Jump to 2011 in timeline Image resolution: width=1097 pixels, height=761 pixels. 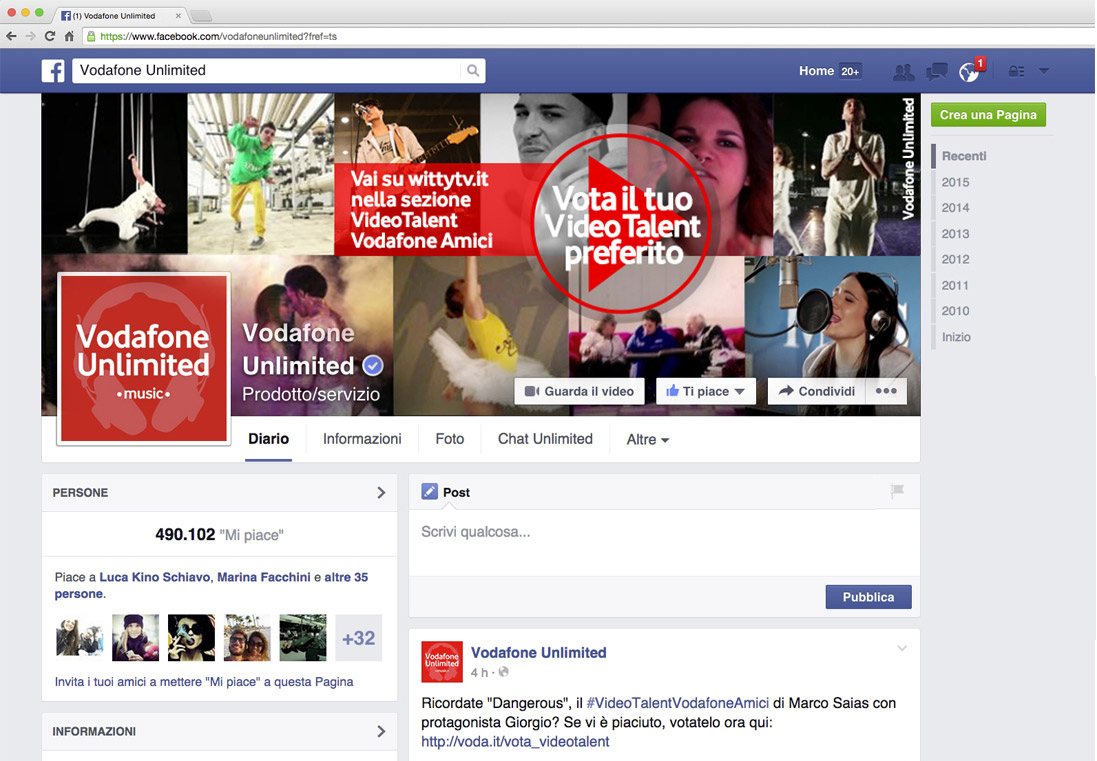point(955,285)
